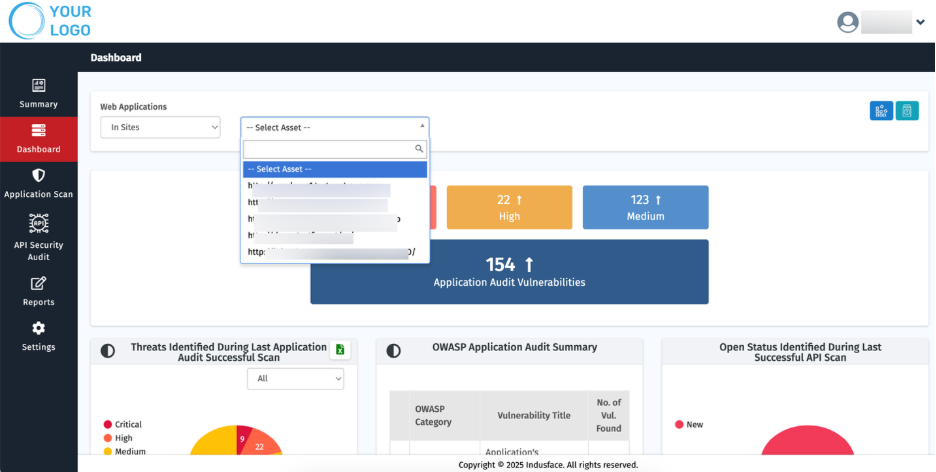This screenshot has width=936, height=472.
Task: Open the In Sites dropdown
Action: 160,127
